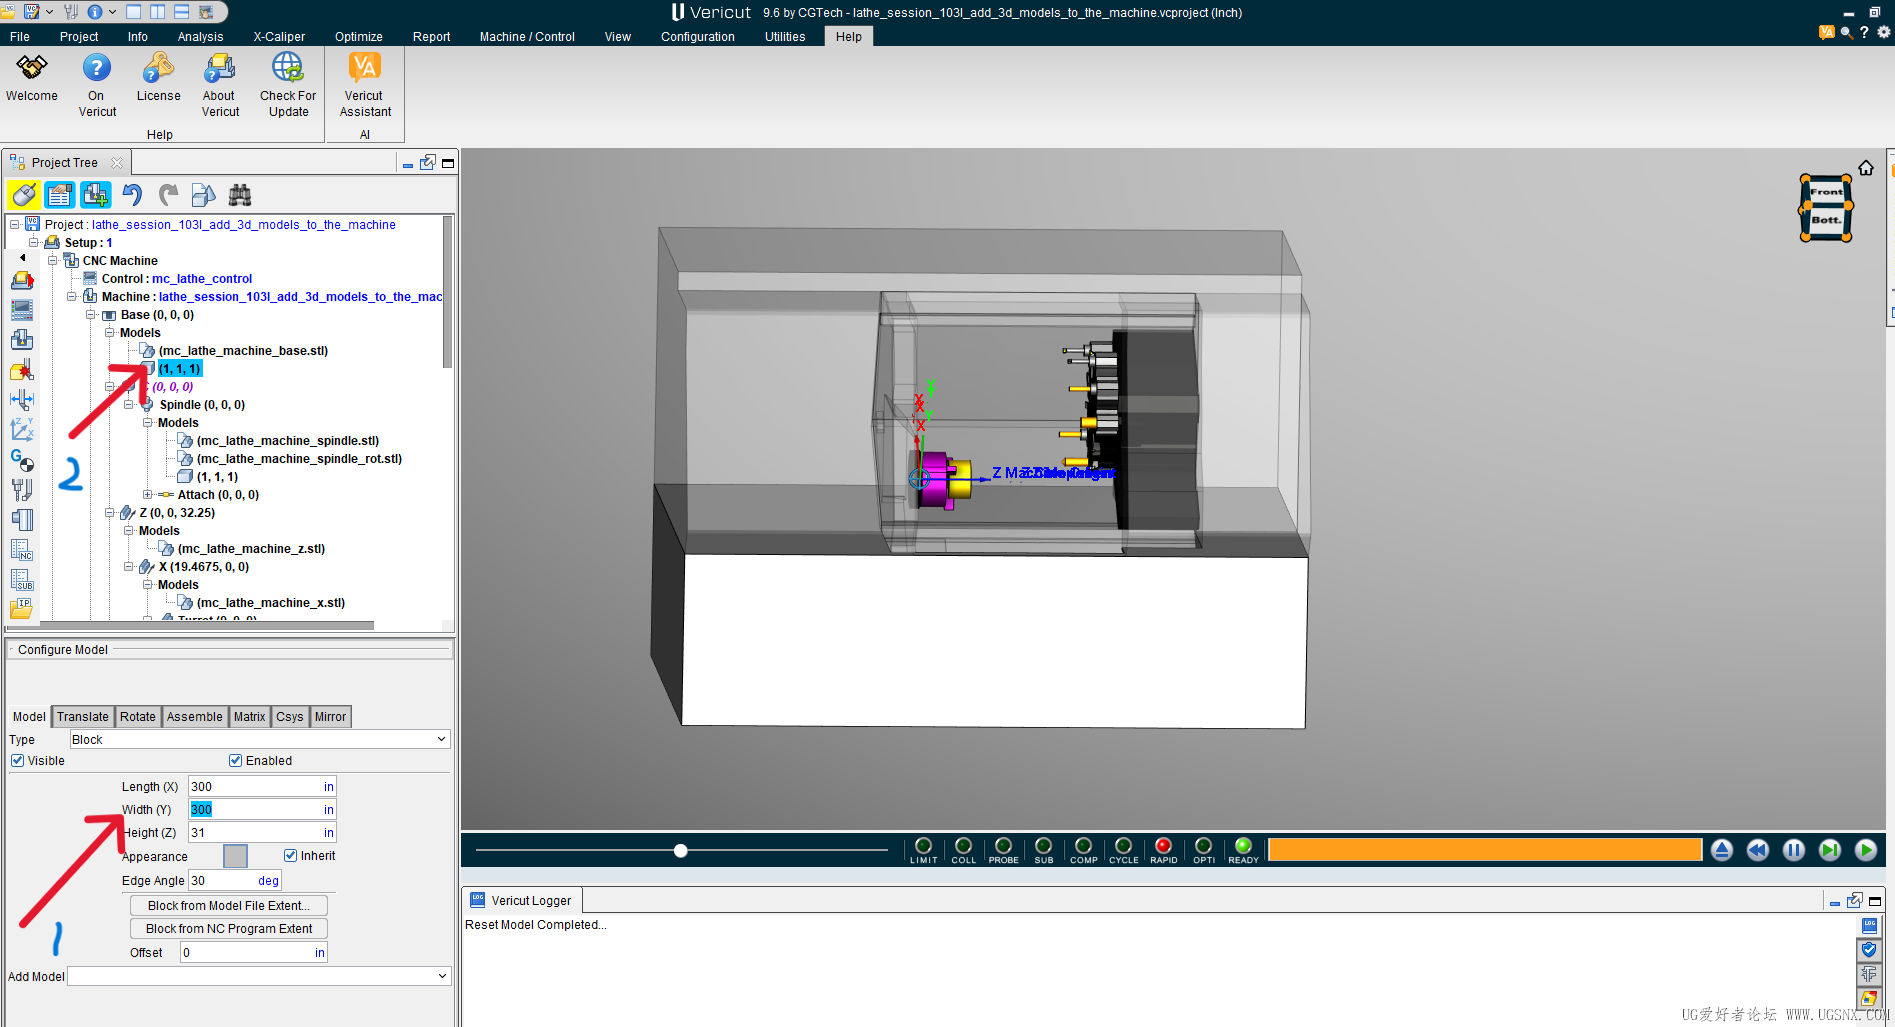The image size is (1895, 1027).
Task: Switch to the Mirror tab
Action: pyautogui.click(x=330, y=717)
